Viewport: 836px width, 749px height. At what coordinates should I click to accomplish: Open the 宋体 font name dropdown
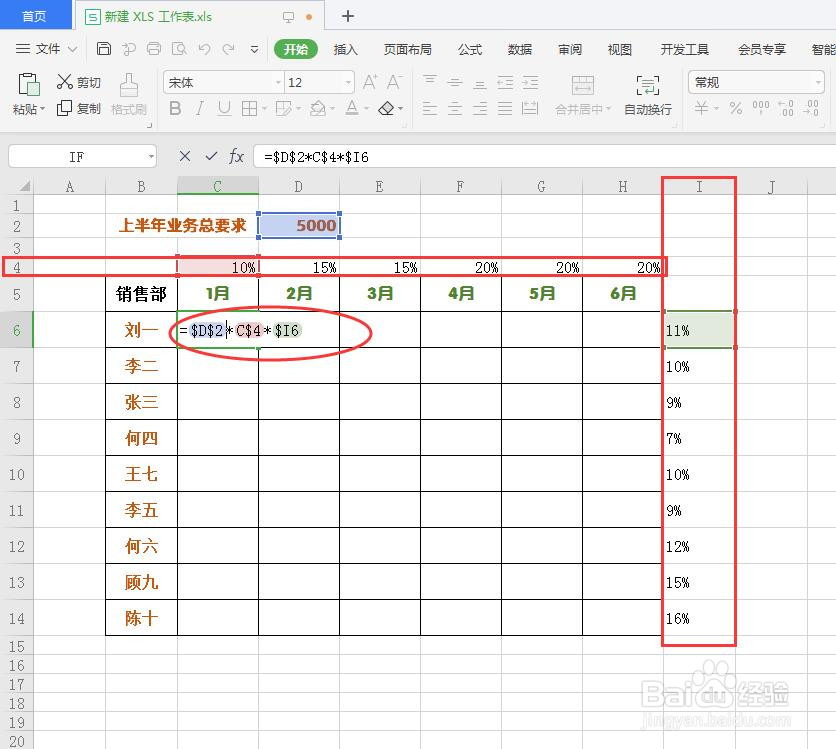coord(278,83)
